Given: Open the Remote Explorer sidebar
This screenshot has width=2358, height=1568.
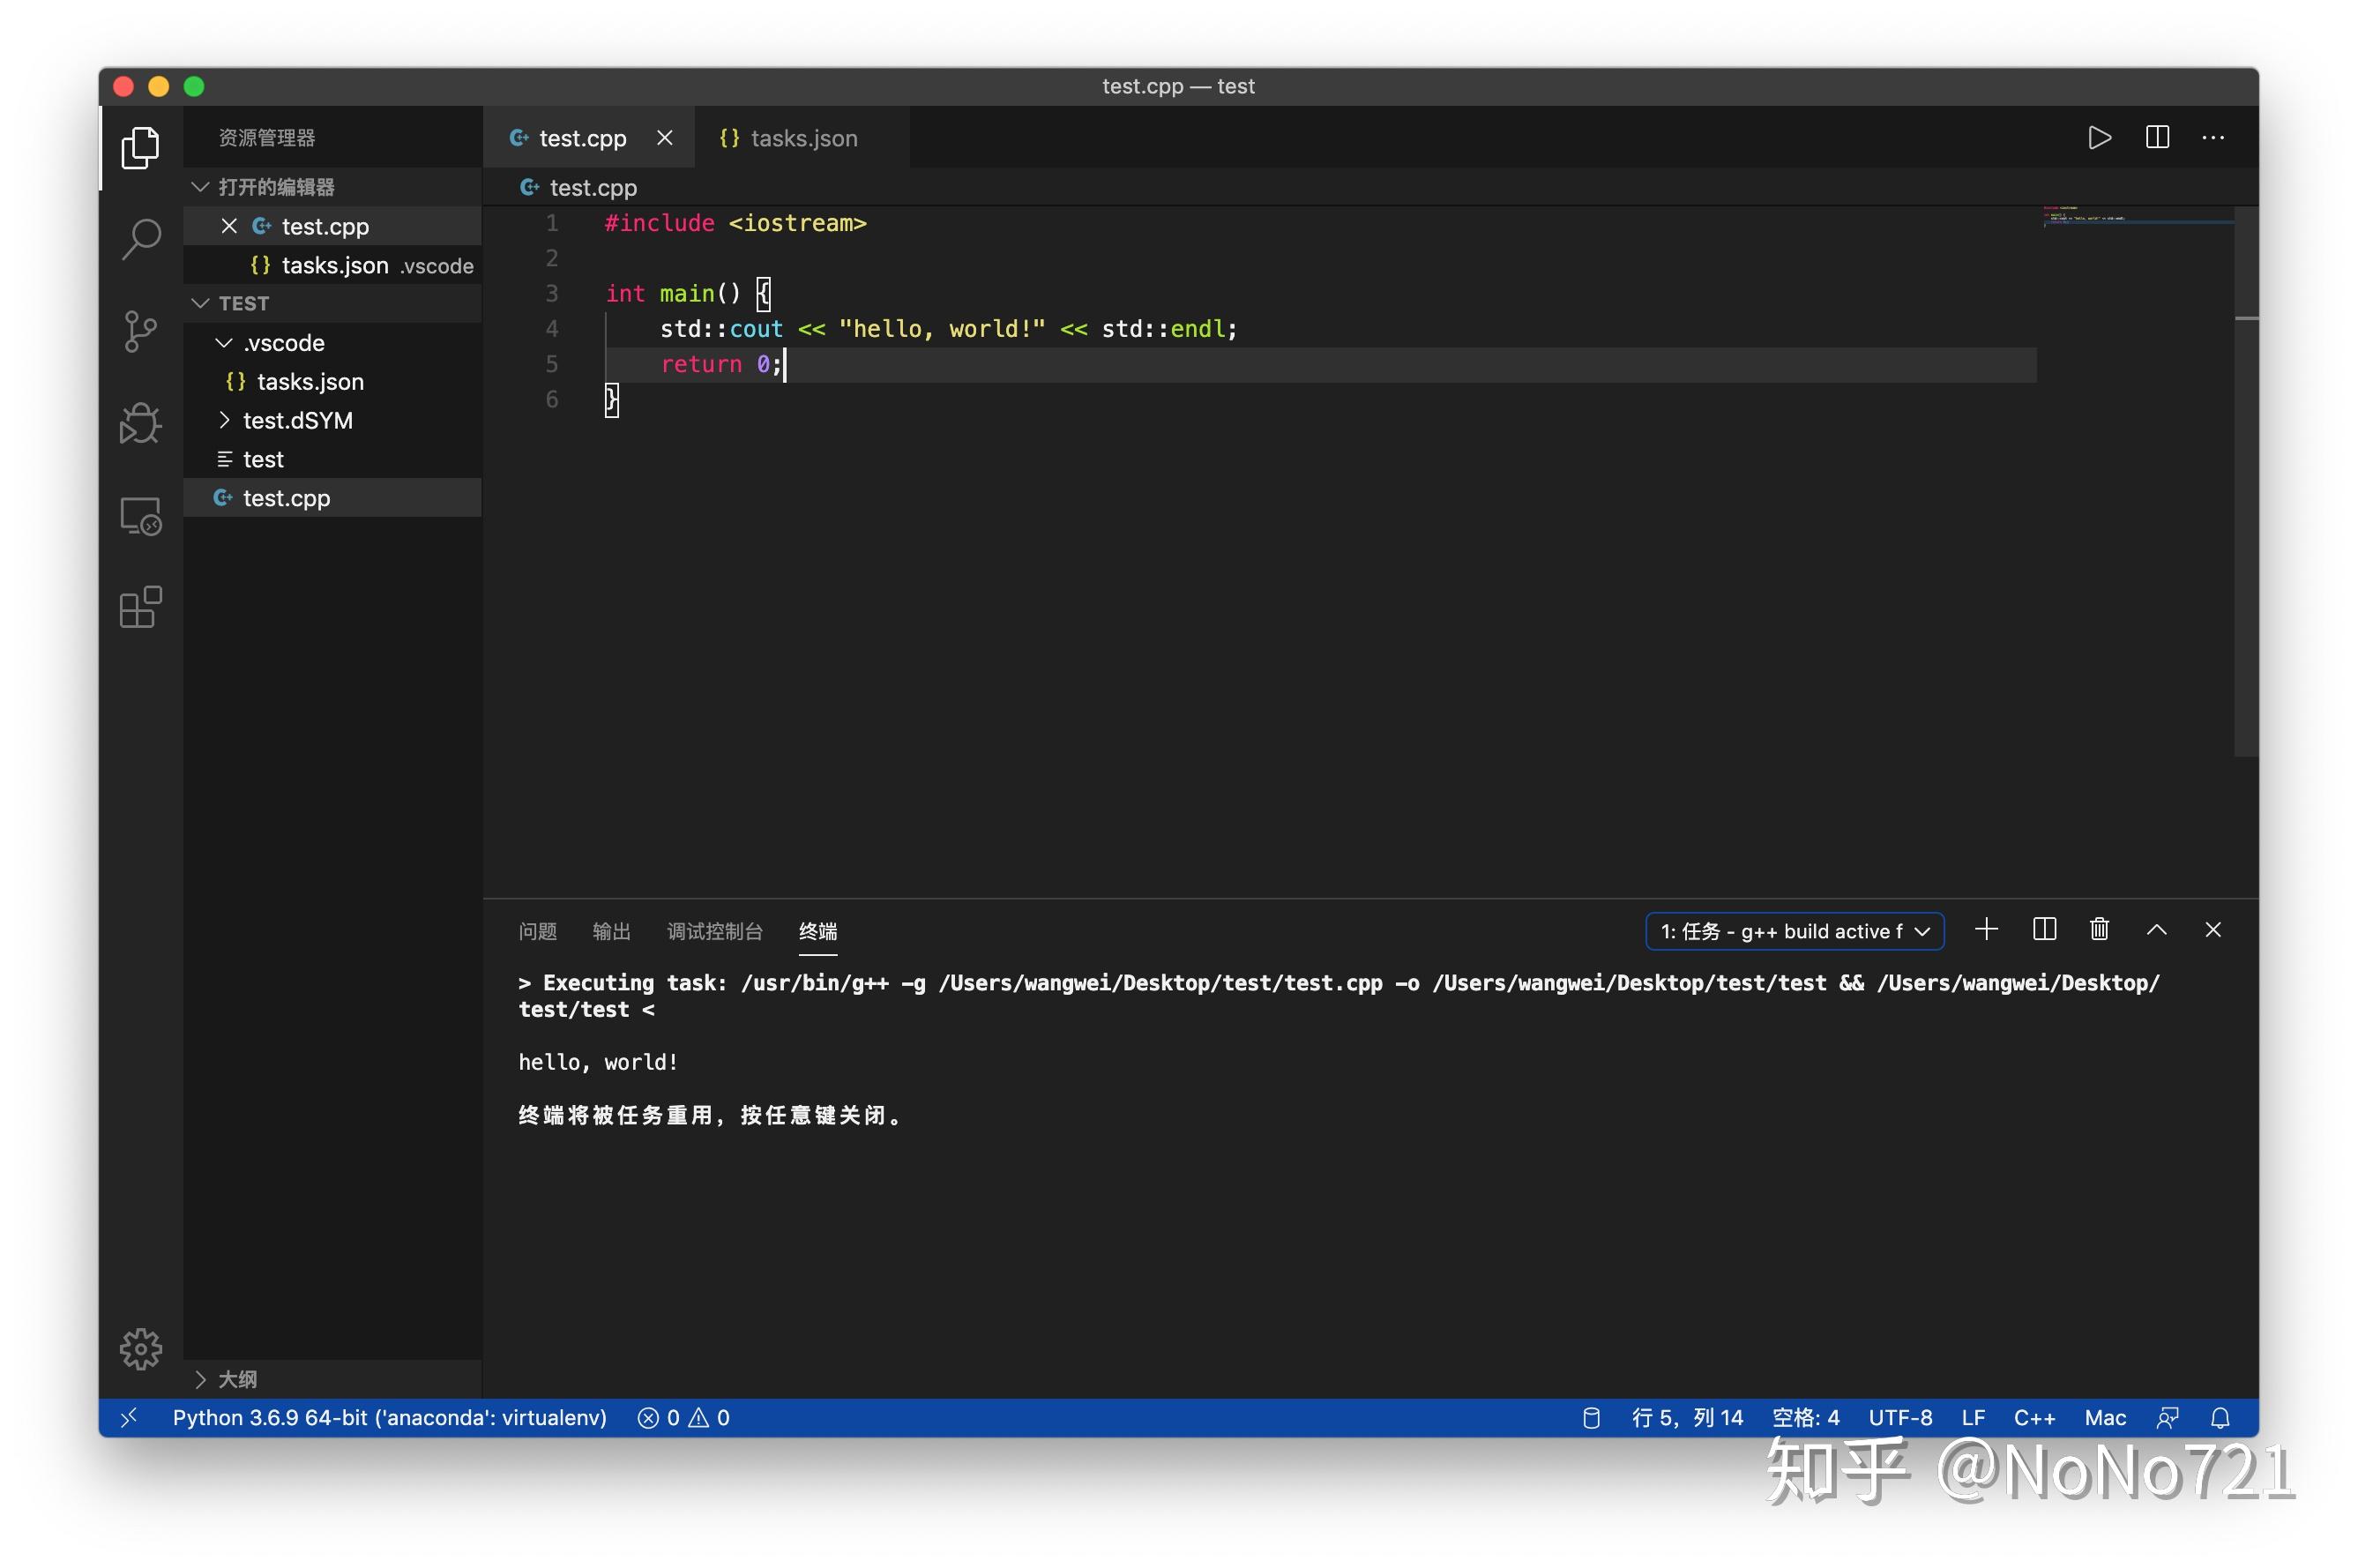Looking at the screenshot, I should point(140,515).
